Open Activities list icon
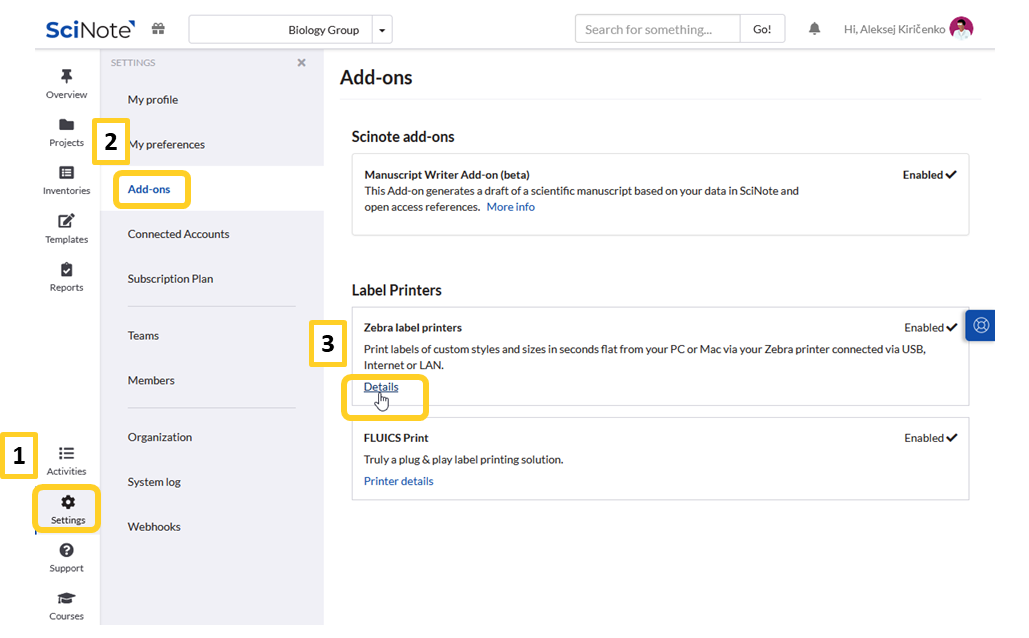This screenshot has height=638, width=1029. pos(66,454)
